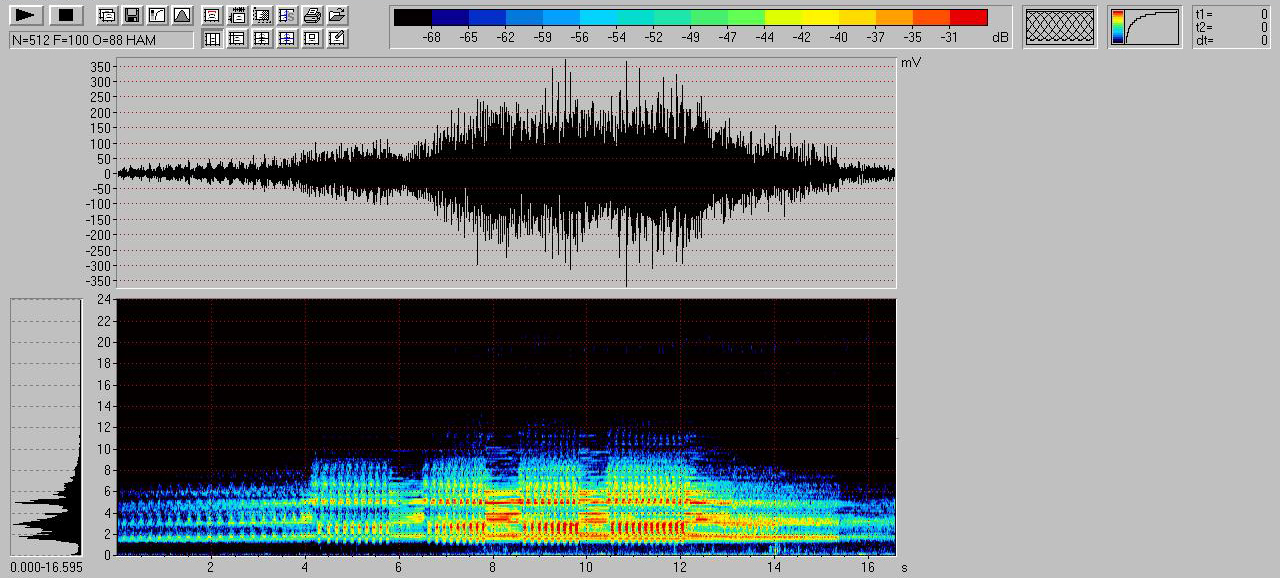Toggle the blue crosshair cursor button

[x=287, y=39]
